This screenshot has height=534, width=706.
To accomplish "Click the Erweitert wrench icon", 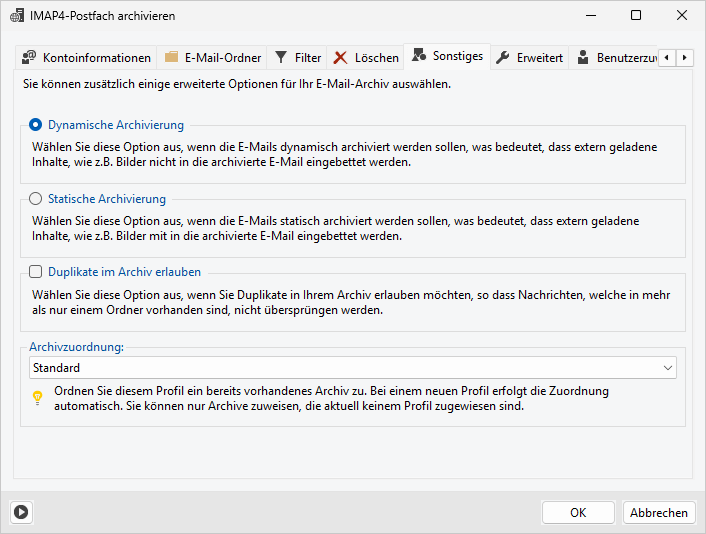I will 503,58.
